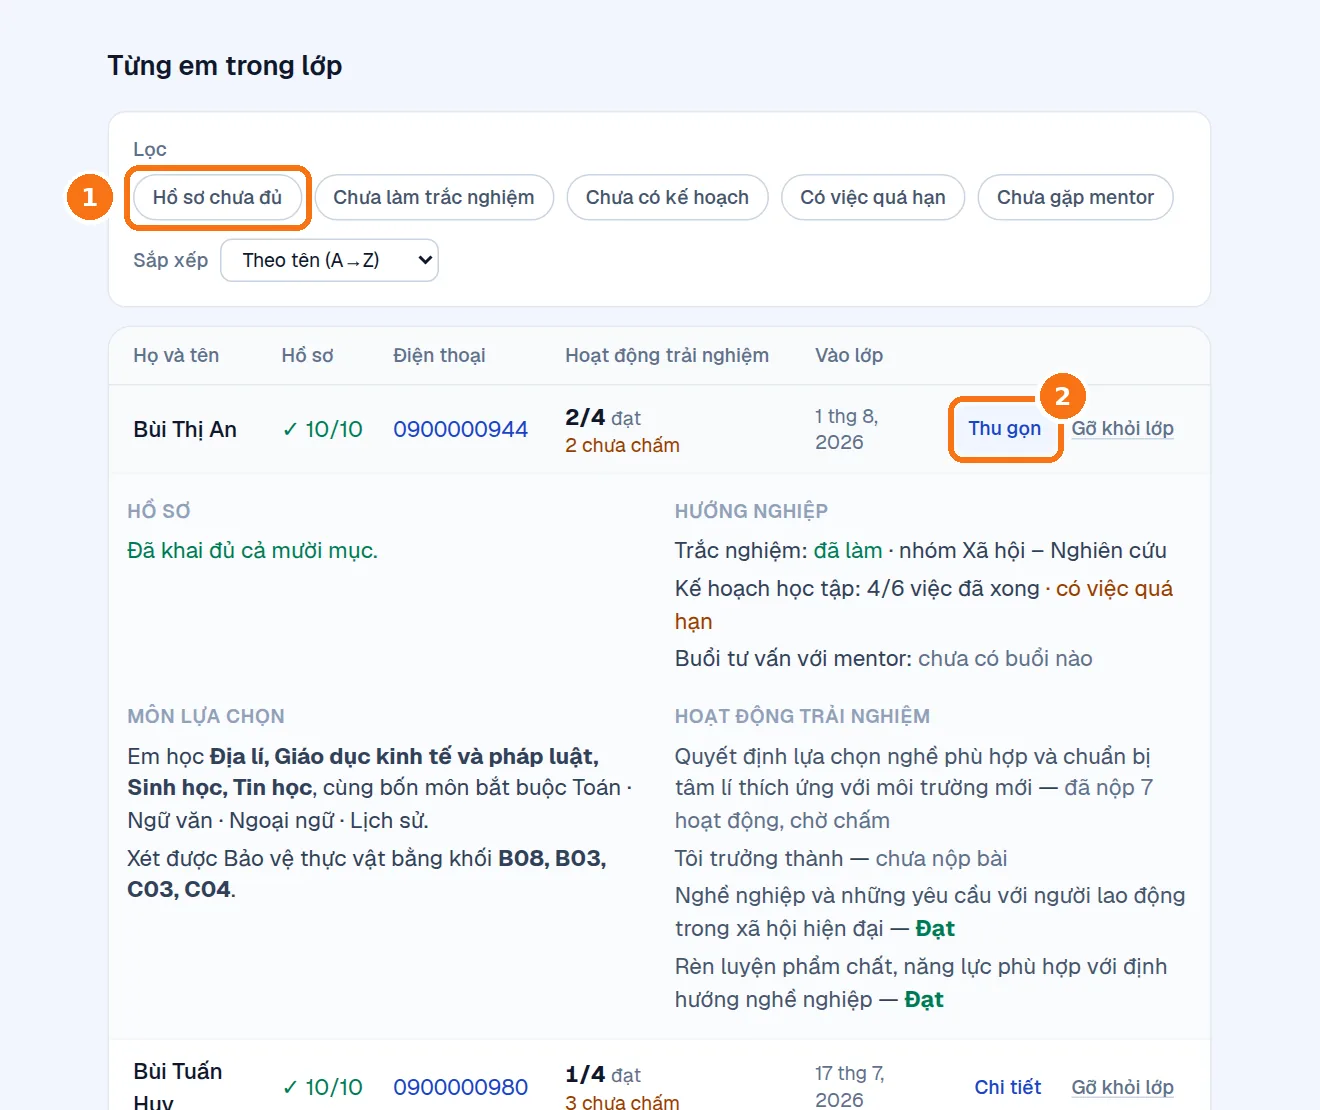Click the "Sắp xếp" label
This screenshot has height=1110, width=1320.
click(x=171, y=260)
